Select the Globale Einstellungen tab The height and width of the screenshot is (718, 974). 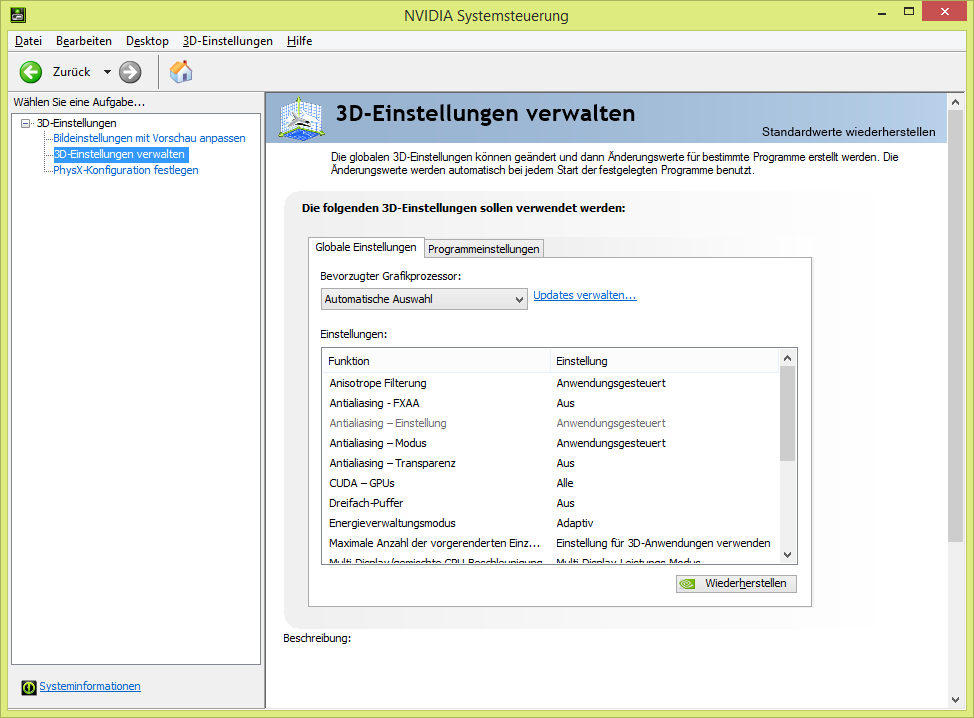[366, 247]
